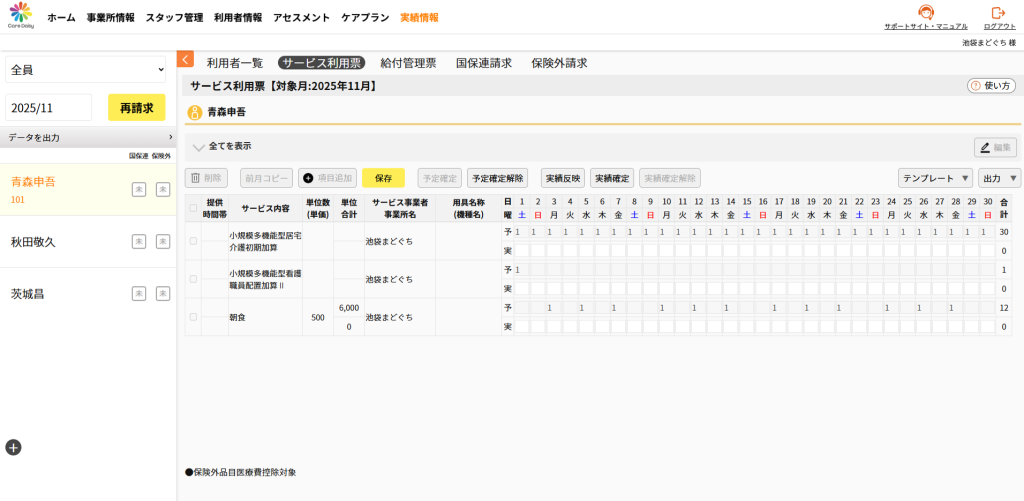Click the 削除 trash button
Screen dimensions: 1024x501
206,178
